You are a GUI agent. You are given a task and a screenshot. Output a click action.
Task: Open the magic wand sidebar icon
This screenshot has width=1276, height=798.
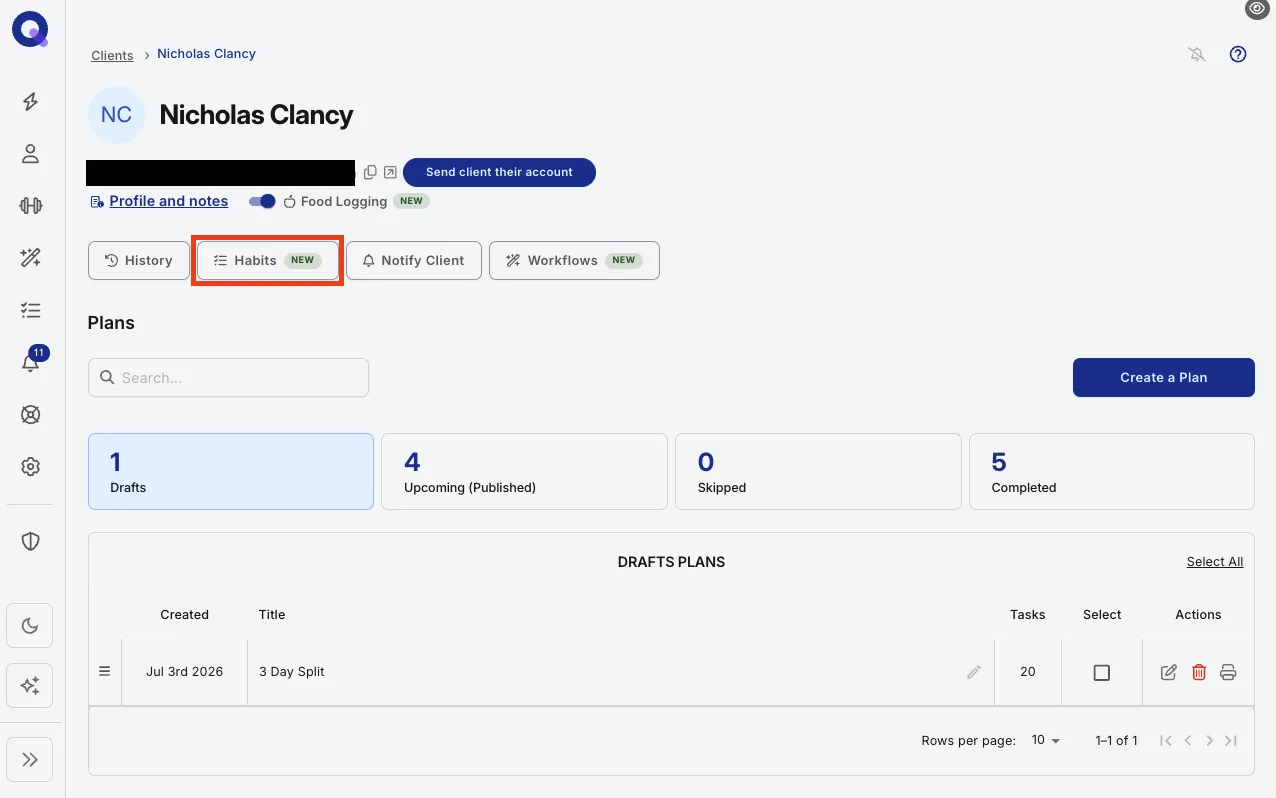tap(30, 258)
